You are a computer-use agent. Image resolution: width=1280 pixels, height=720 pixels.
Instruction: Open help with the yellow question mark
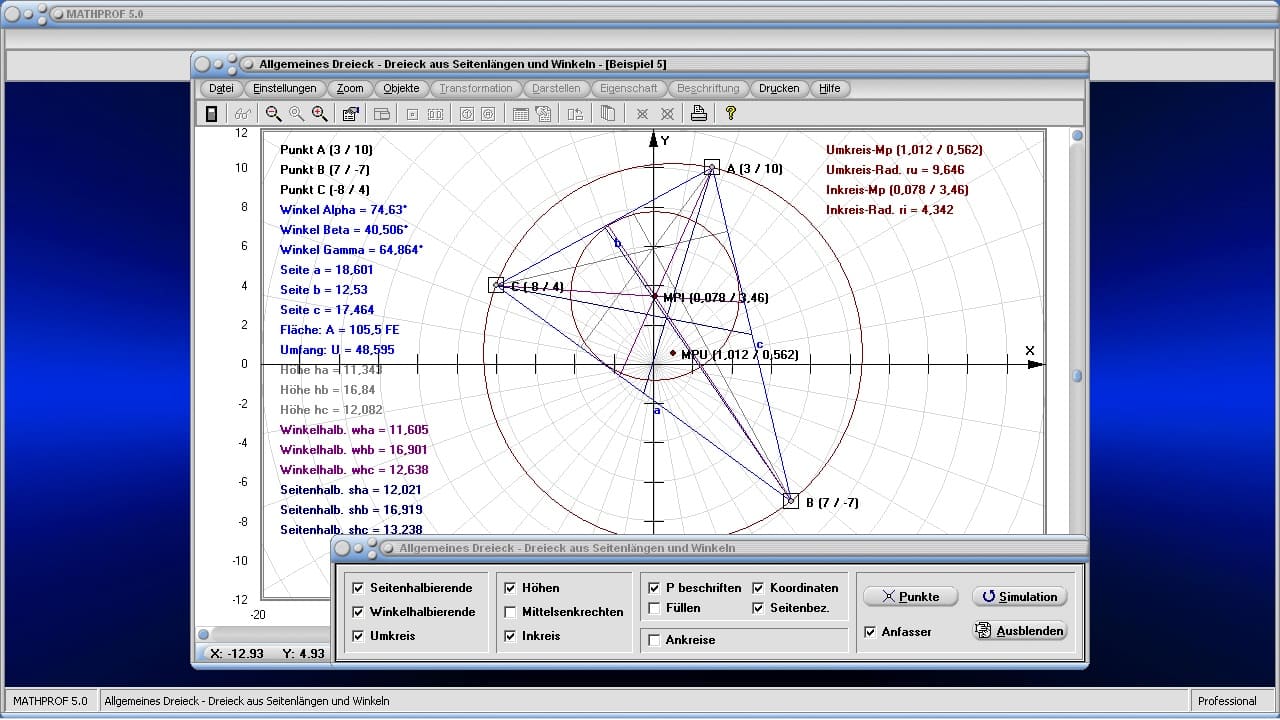[731, 114]
